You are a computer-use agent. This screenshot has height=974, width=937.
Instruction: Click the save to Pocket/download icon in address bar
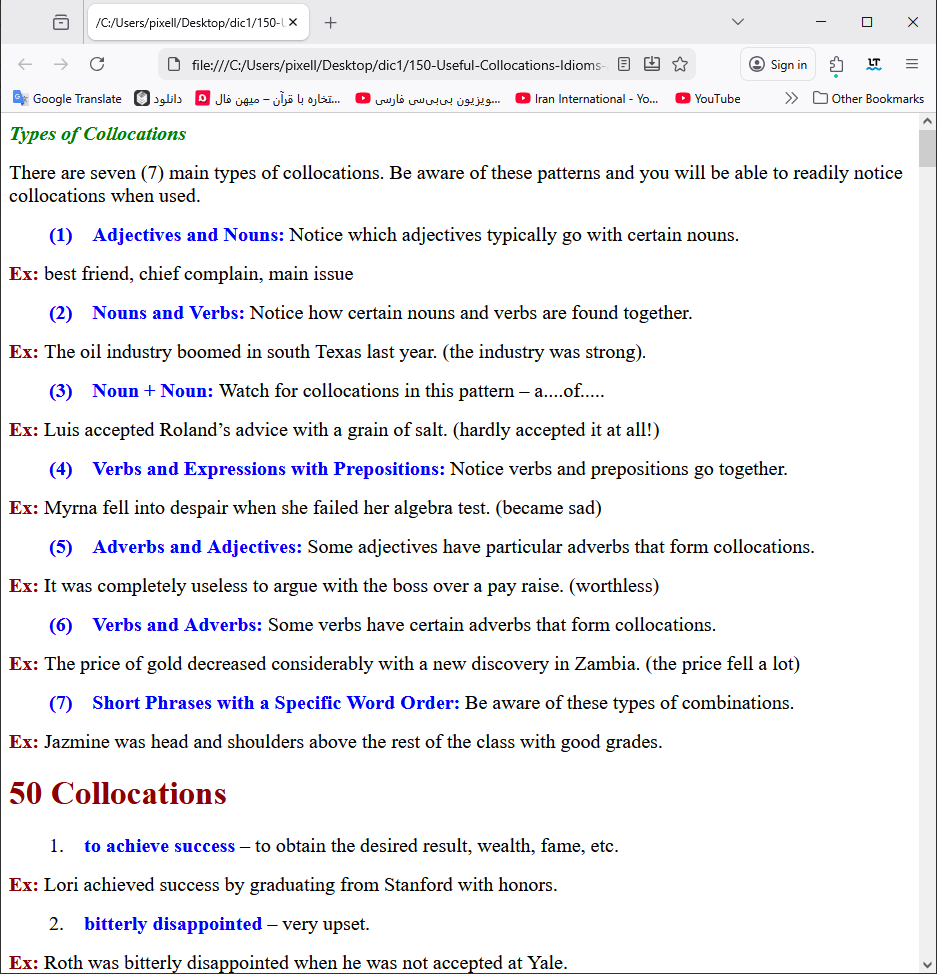click(652, 64)
